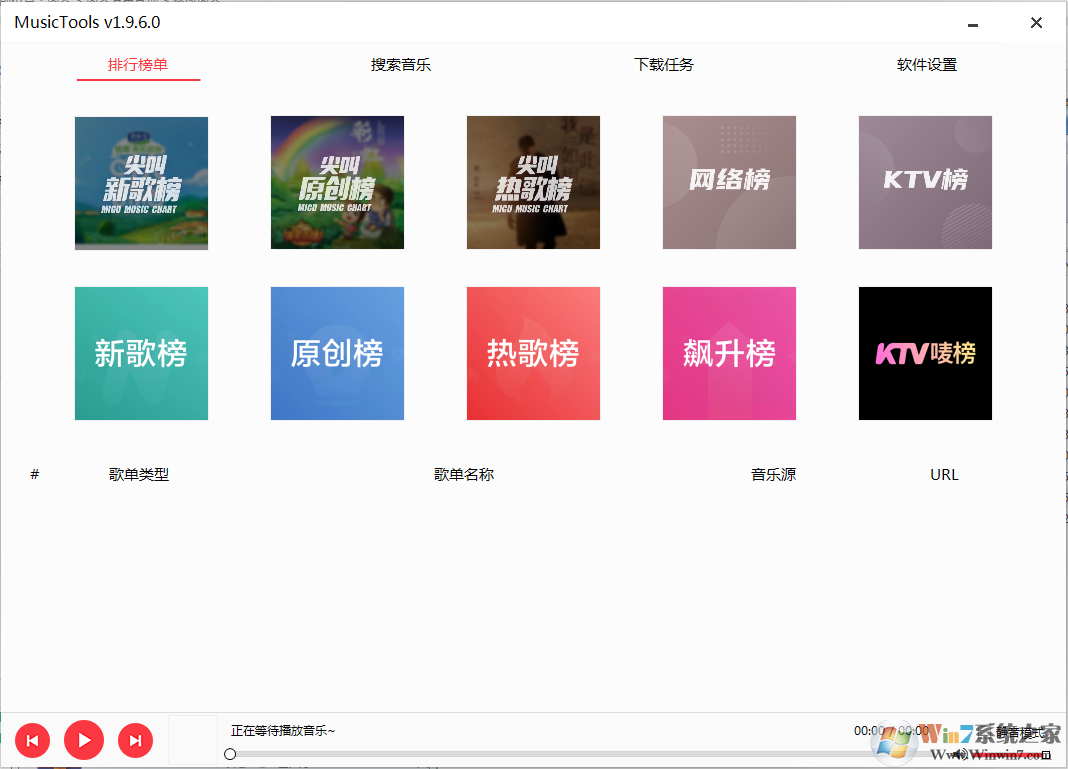Open the 网络榜 chart
Screen dimensions: 1068x769
(x=729, y=182)
